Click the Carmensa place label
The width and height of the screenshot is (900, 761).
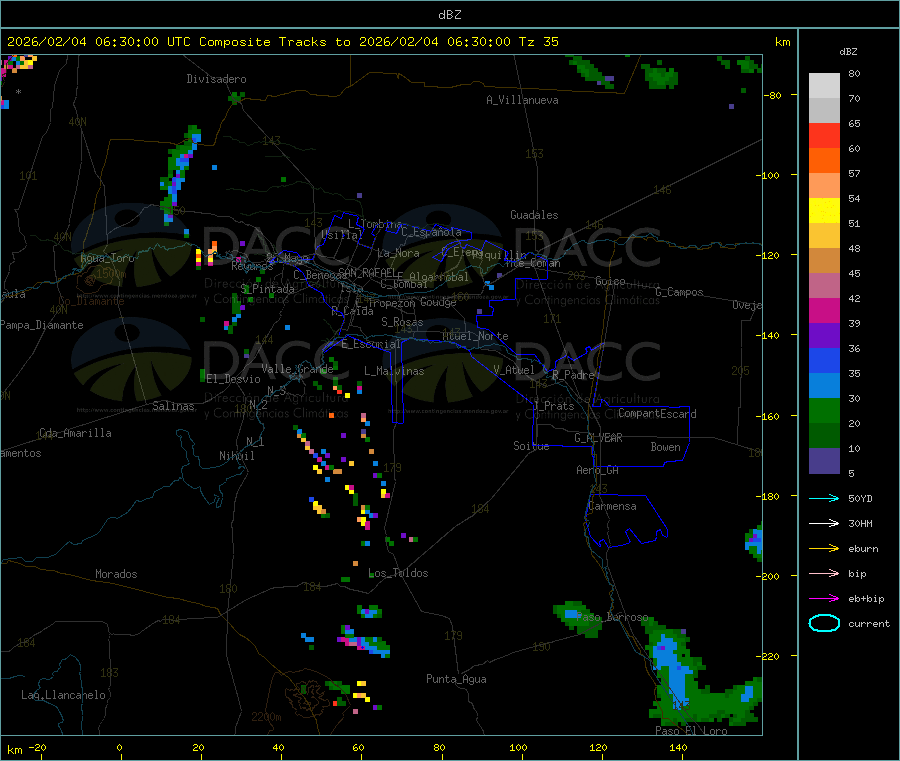click(x=612, y=506)
